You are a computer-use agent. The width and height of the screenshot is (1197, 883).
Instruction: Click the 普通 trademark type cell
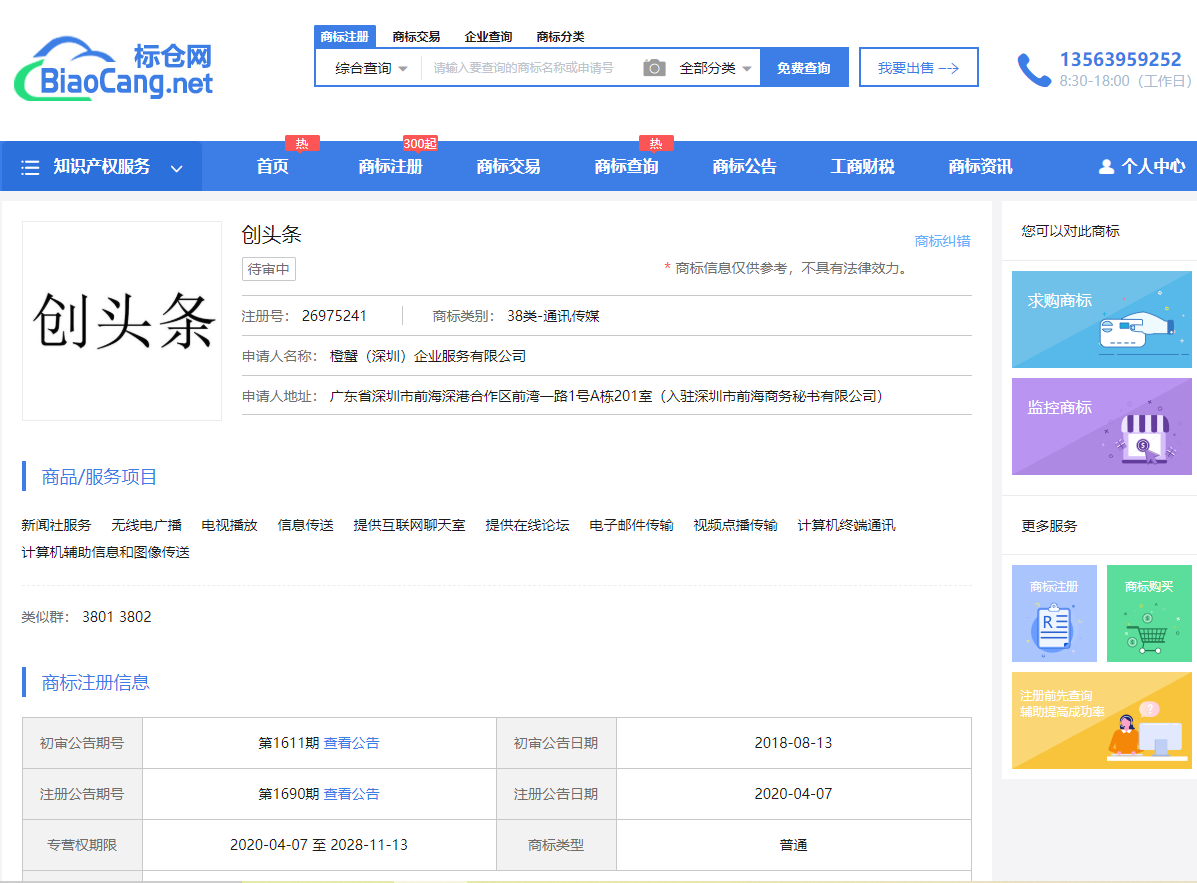tap(793, 845)
